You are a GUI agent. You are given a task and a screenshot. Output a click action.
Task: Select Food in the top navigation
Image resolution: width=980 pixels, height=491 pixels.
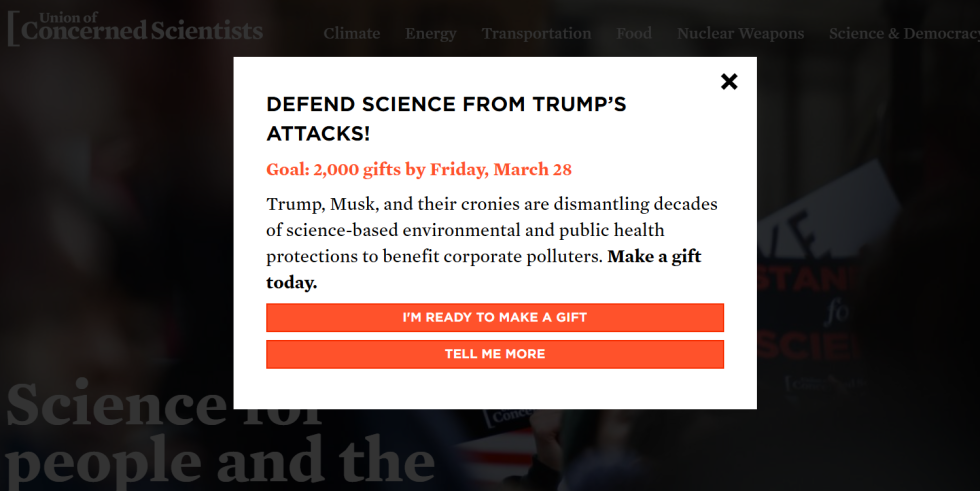[x=634, y=33]
